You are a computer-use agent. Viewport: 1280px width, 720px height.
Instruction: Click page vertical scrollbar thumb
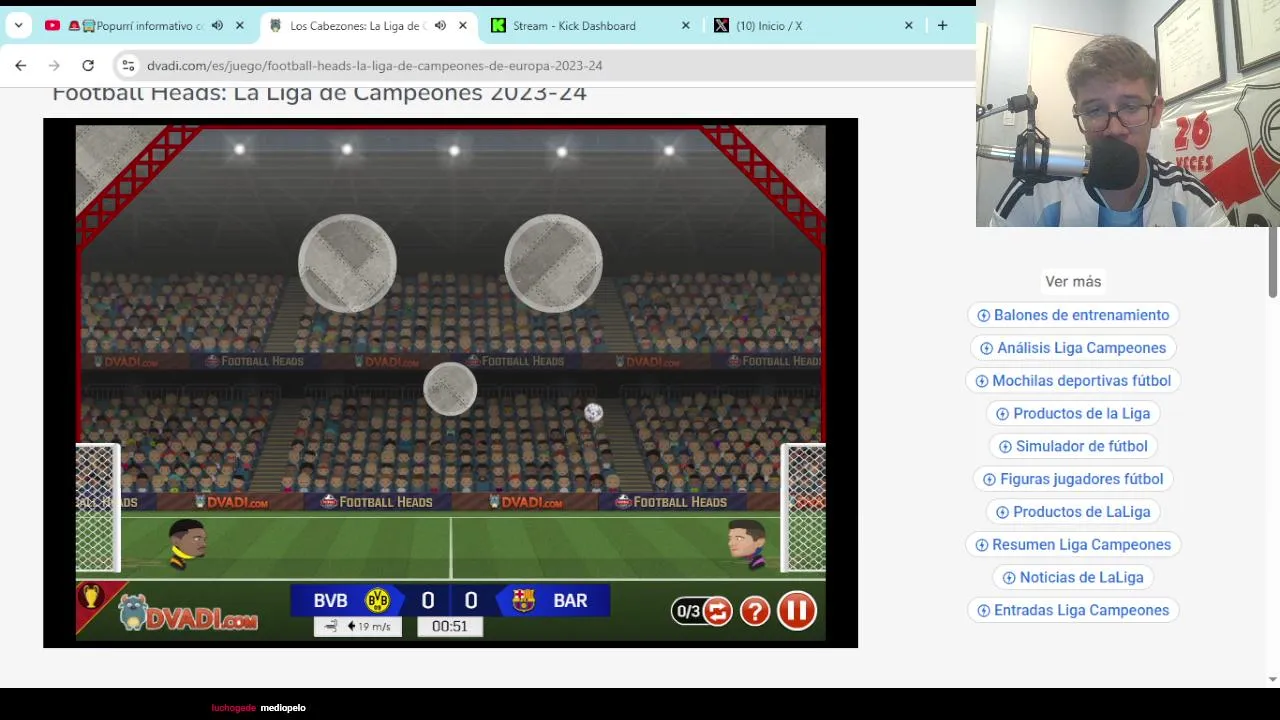pos(1272,262)
